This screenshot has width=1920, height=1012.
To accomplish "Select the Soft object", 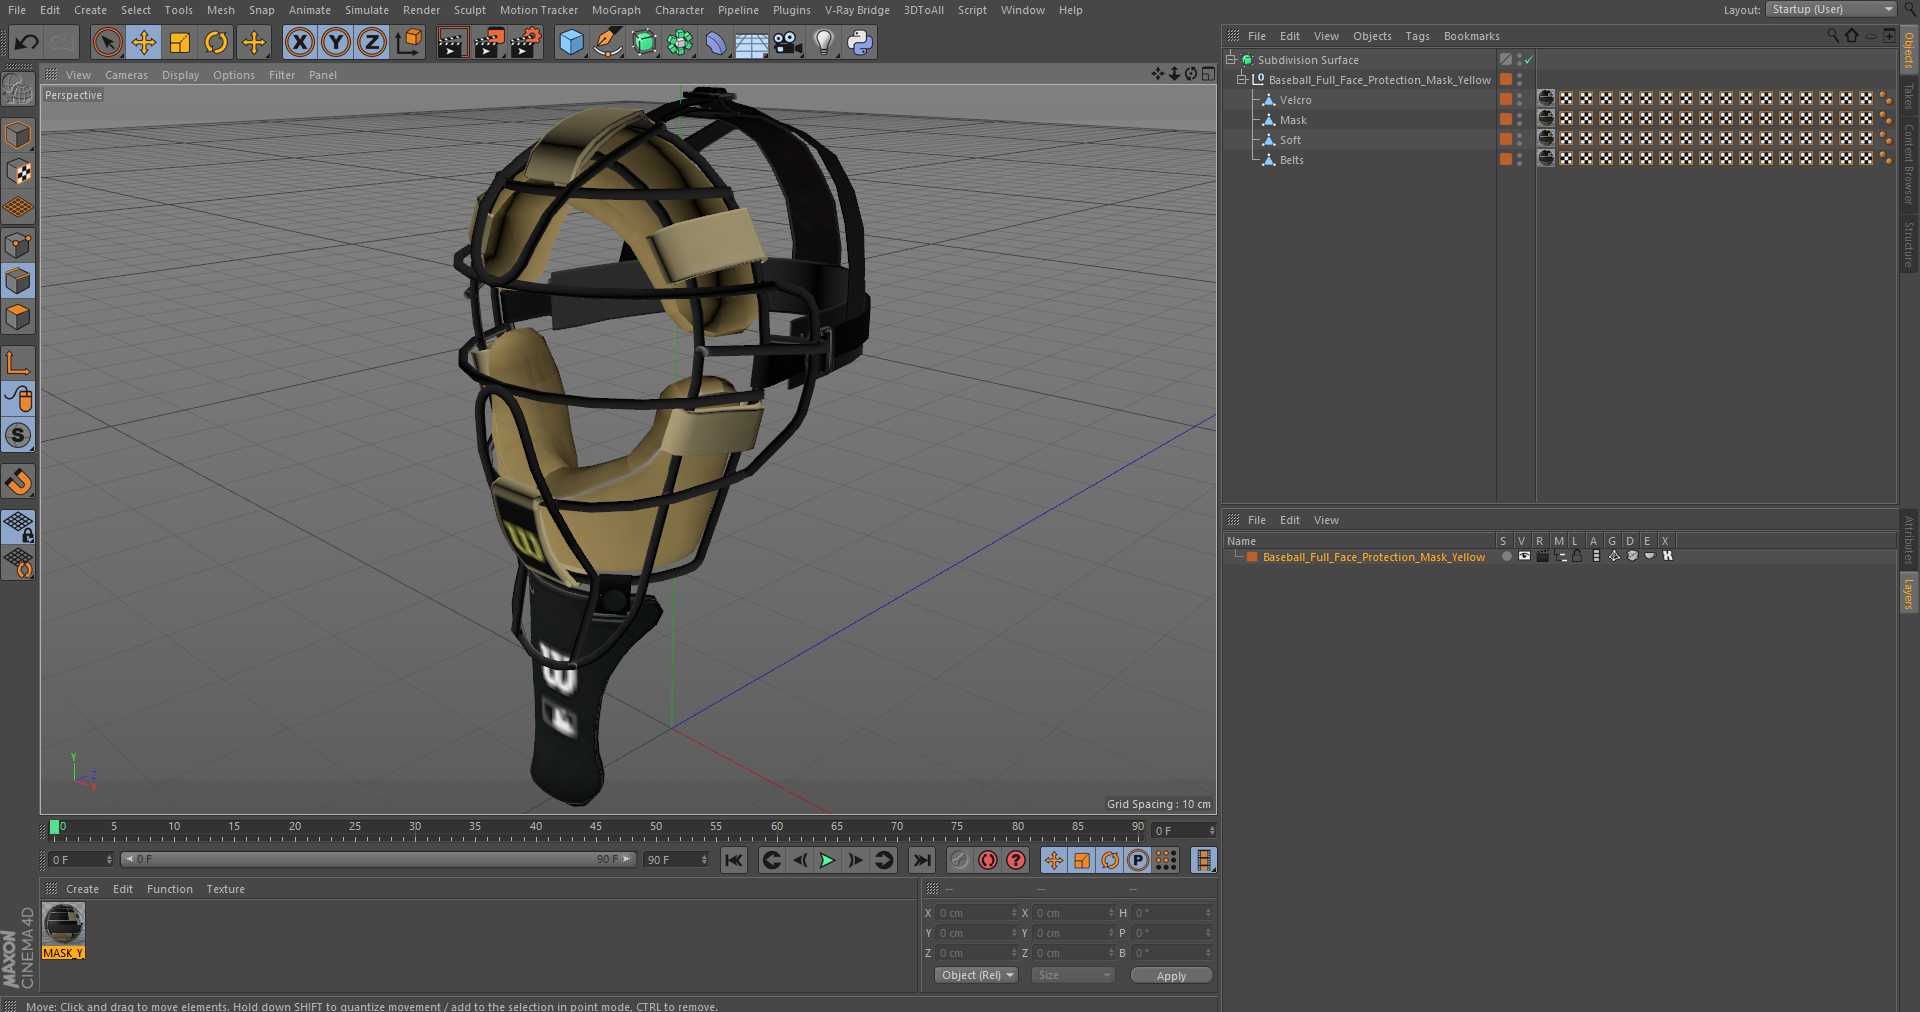I will click(x=1290, y=140).
